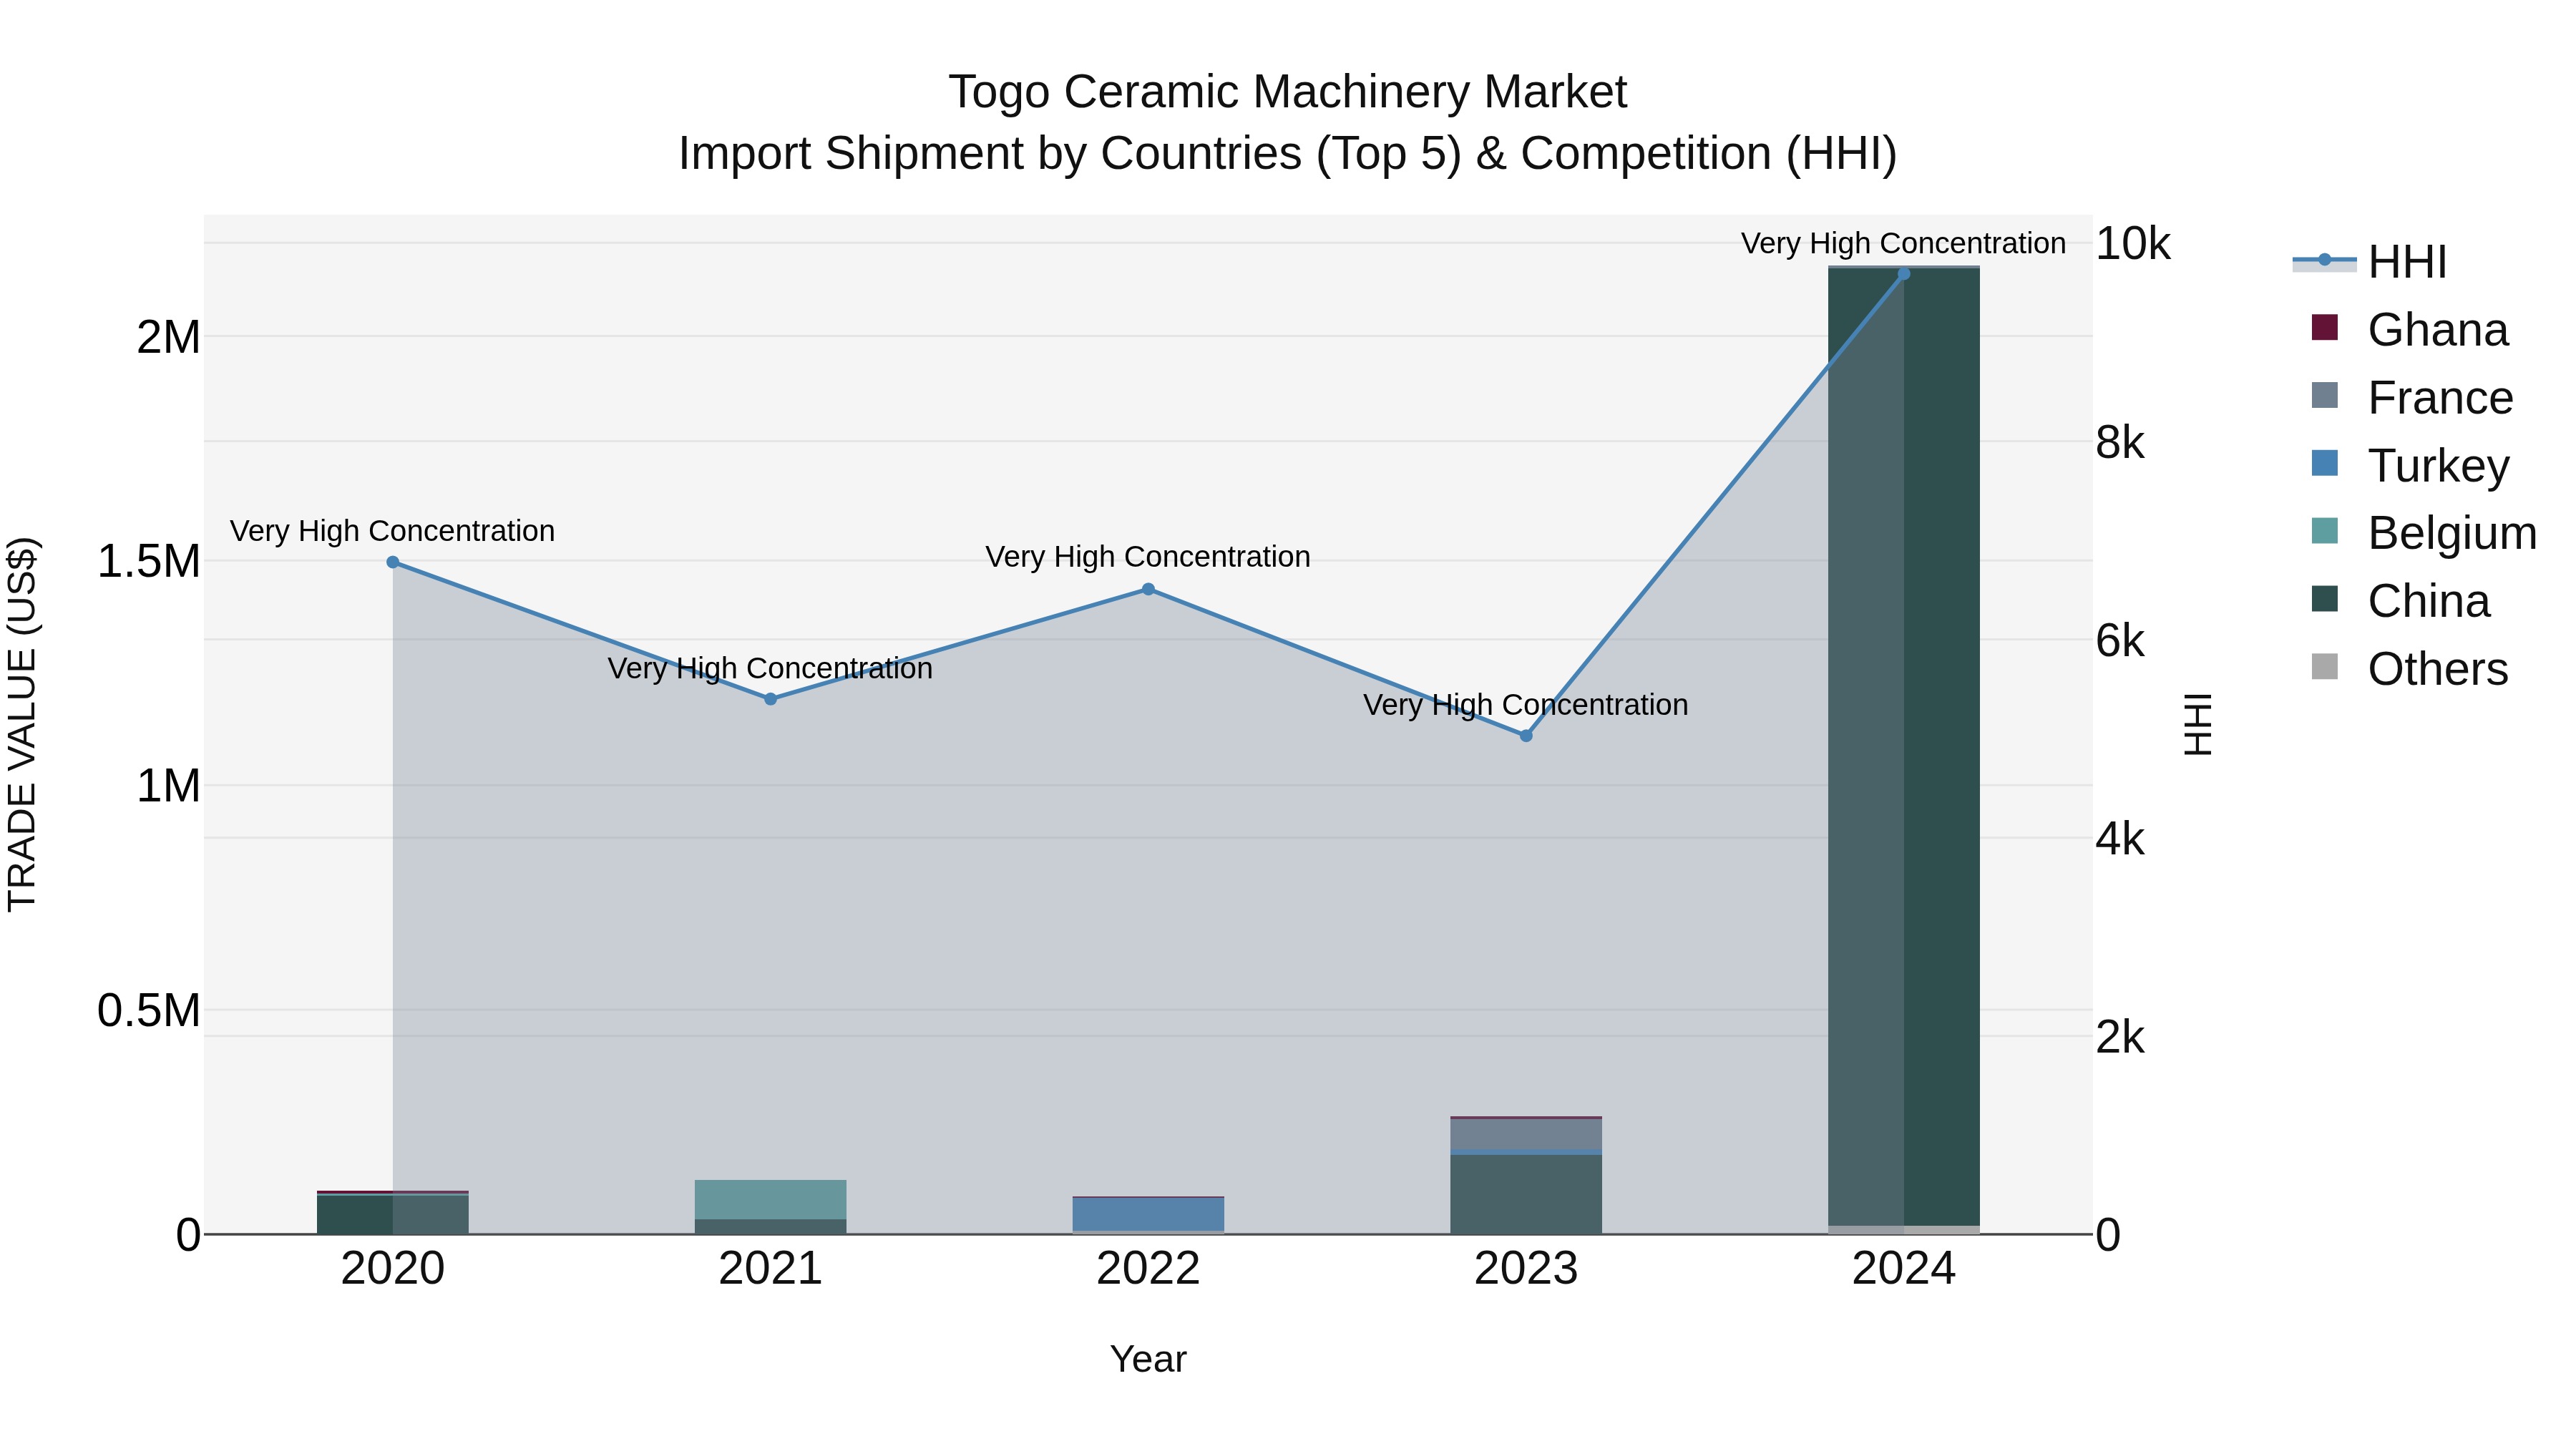
Task: Click the 2021 Very High Concentration annotation
Action: tap(771, 668)
